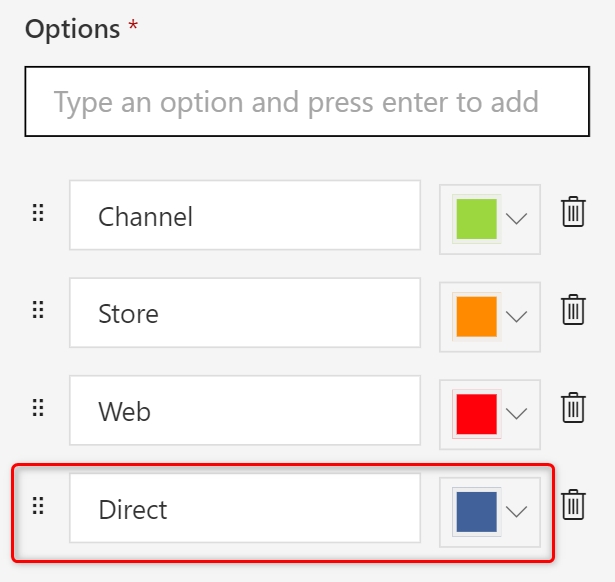
Task: Click inside the Direct option text field
Action: click(x=244, y=509)
